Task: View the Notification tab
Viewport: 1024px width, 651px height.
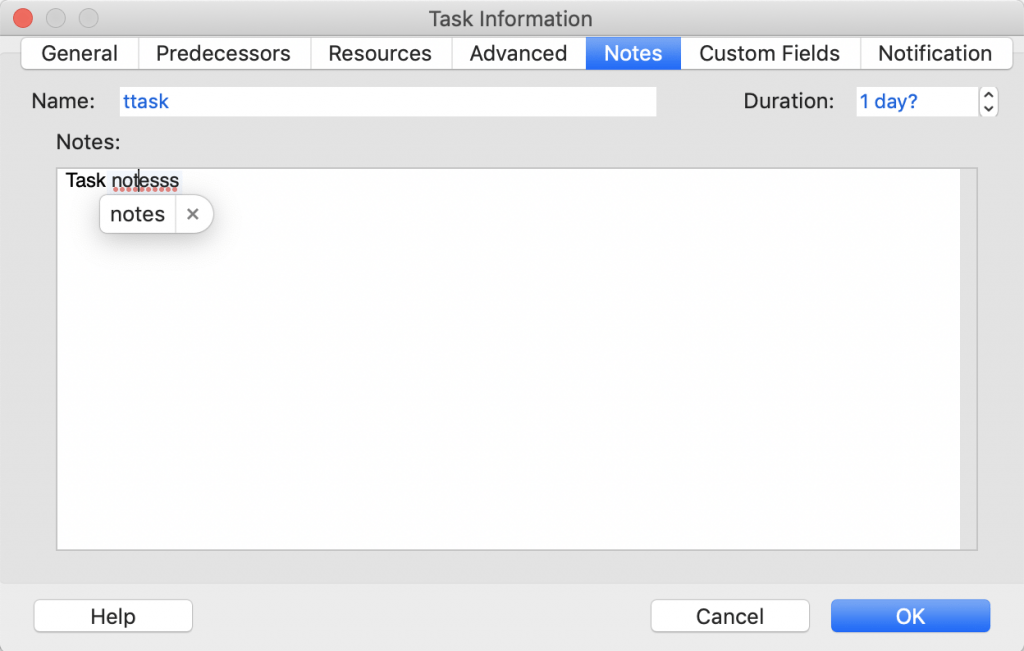Action: (934, 53)
